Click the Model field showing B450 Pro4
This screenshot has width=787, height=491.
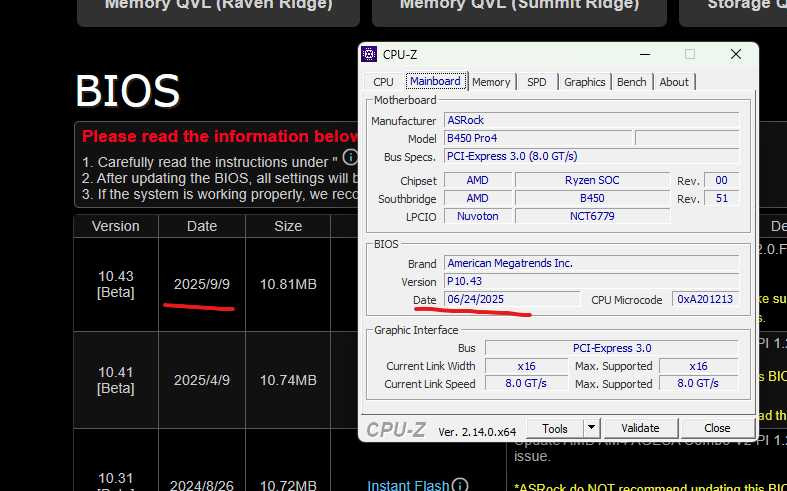(x=538, y=138)
